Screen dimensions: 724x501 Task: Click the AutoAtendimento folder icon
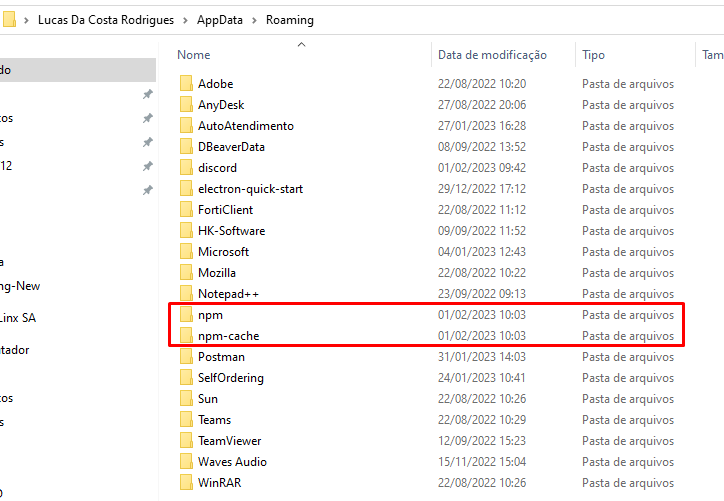point(186,126)
